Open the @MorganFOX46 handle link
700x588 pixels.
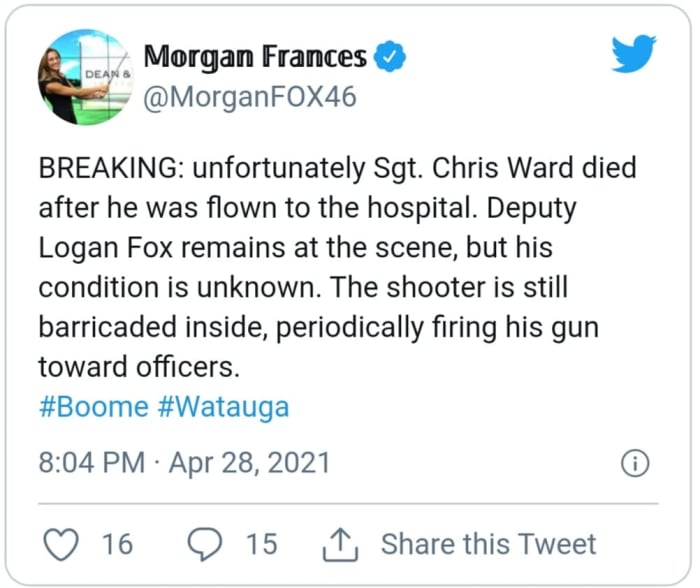coord(250,97)
